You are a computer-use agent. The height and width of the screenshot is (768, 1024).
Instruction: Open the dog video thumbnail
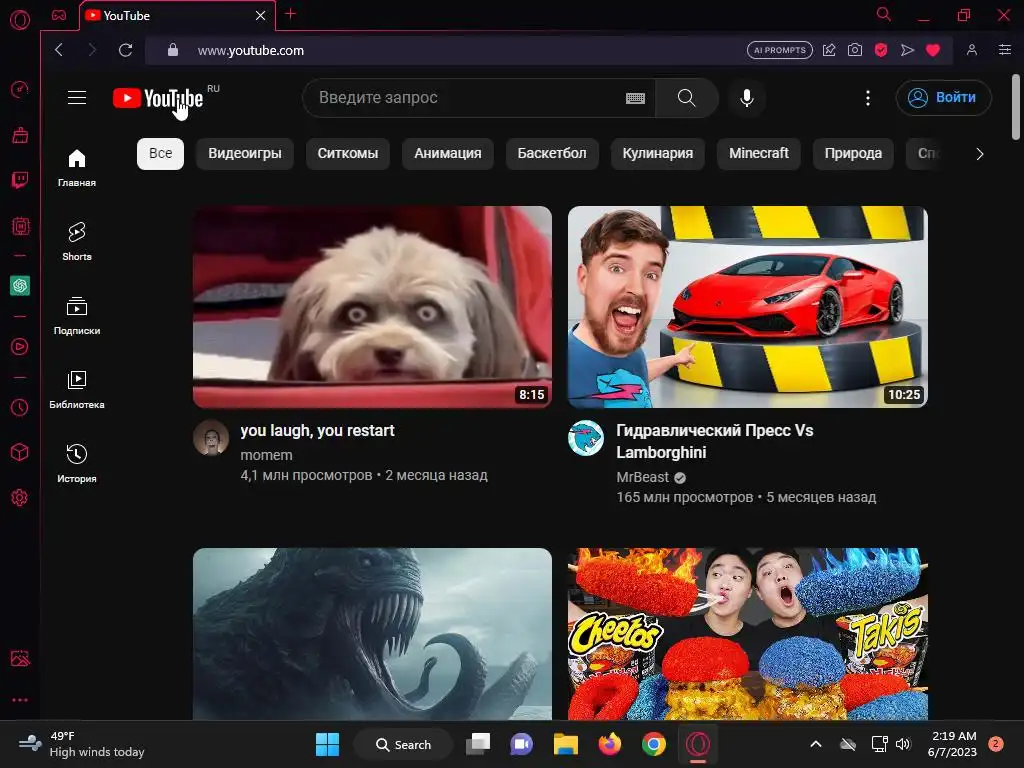pos(372,307)
